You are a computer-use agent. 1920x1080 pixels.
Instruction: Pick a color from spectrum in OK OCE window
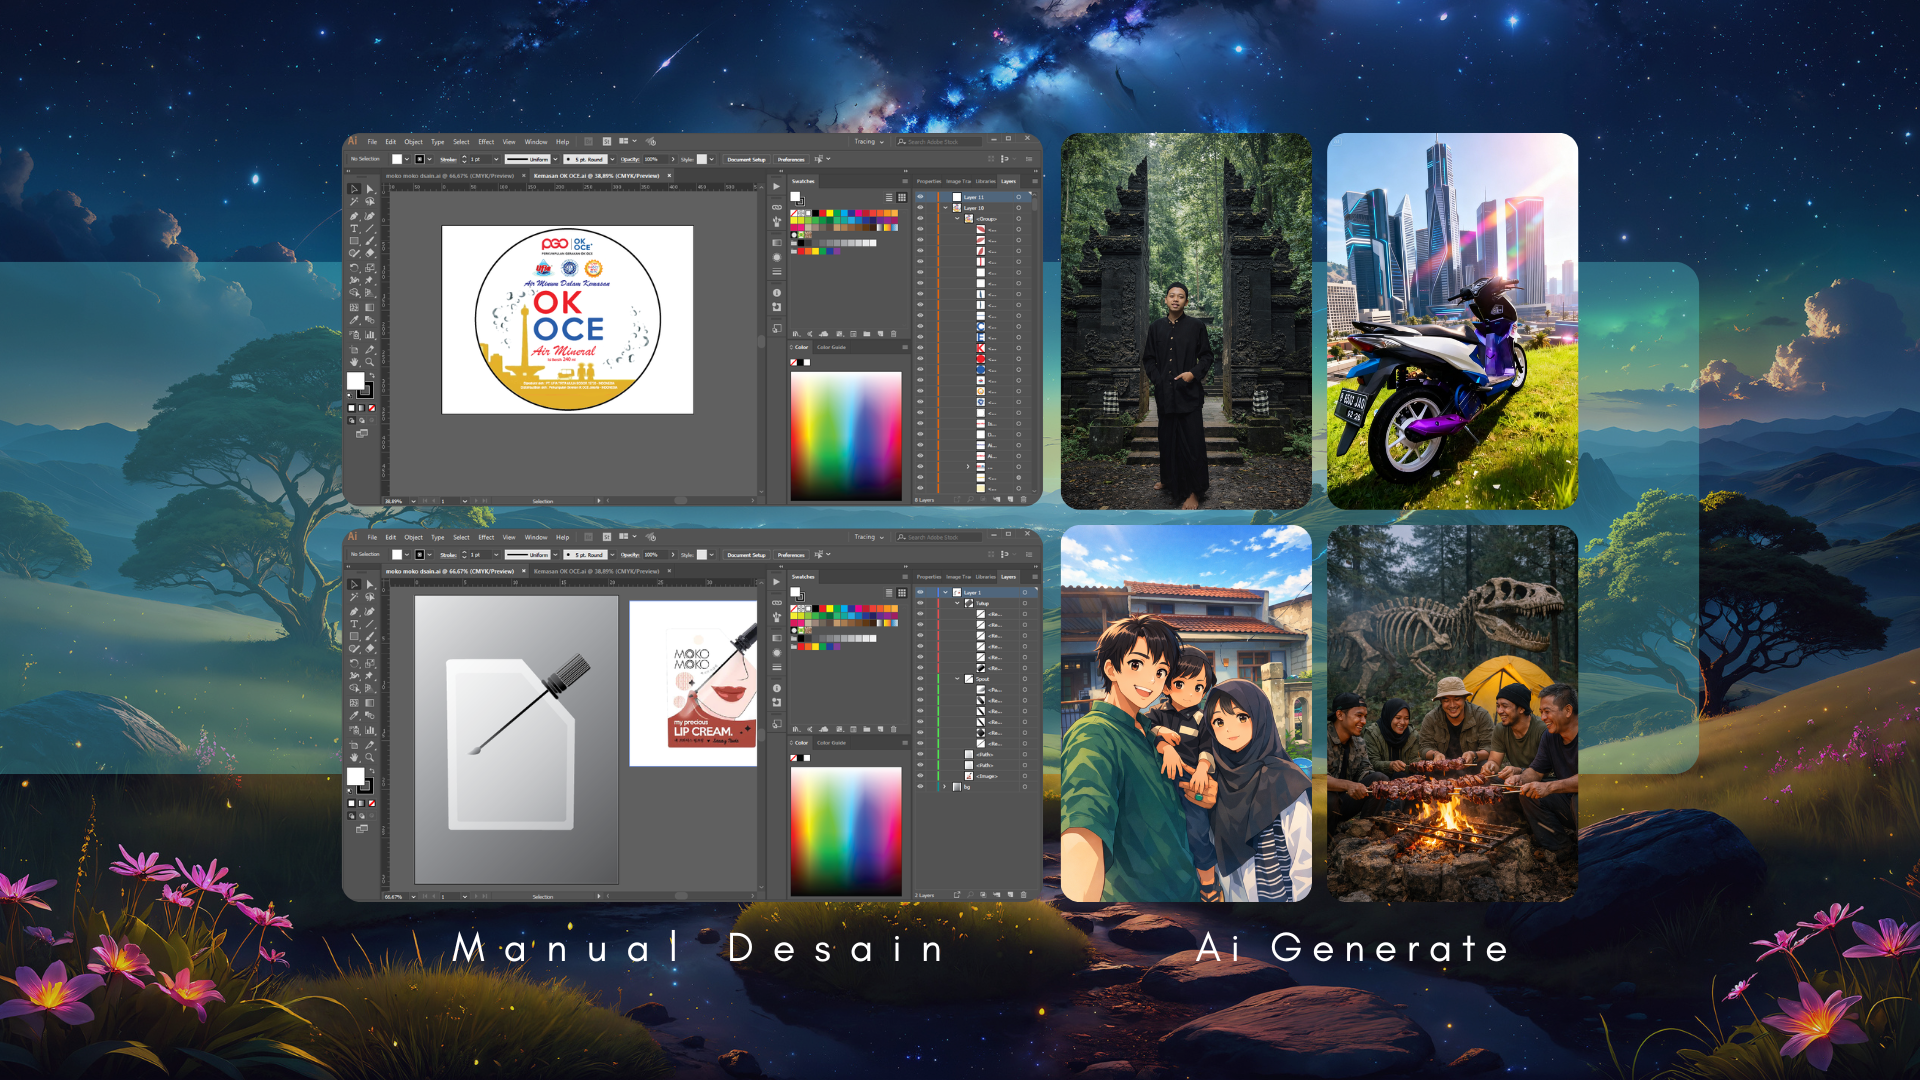846,435
